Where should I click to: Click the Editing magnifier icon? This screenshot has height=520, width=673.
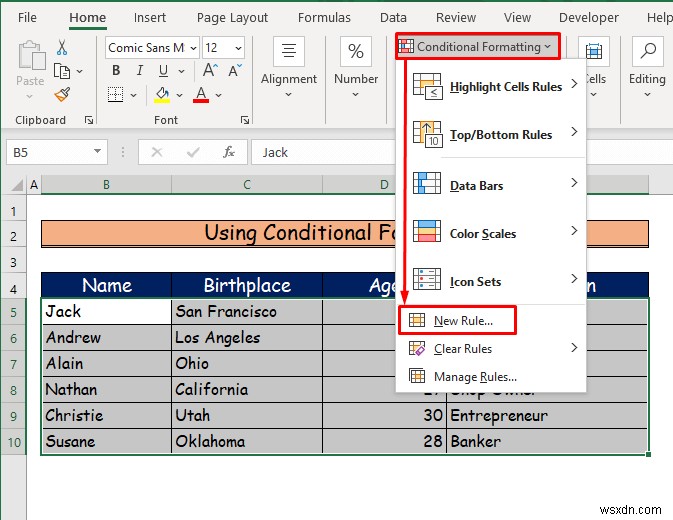tap(648, 51)
